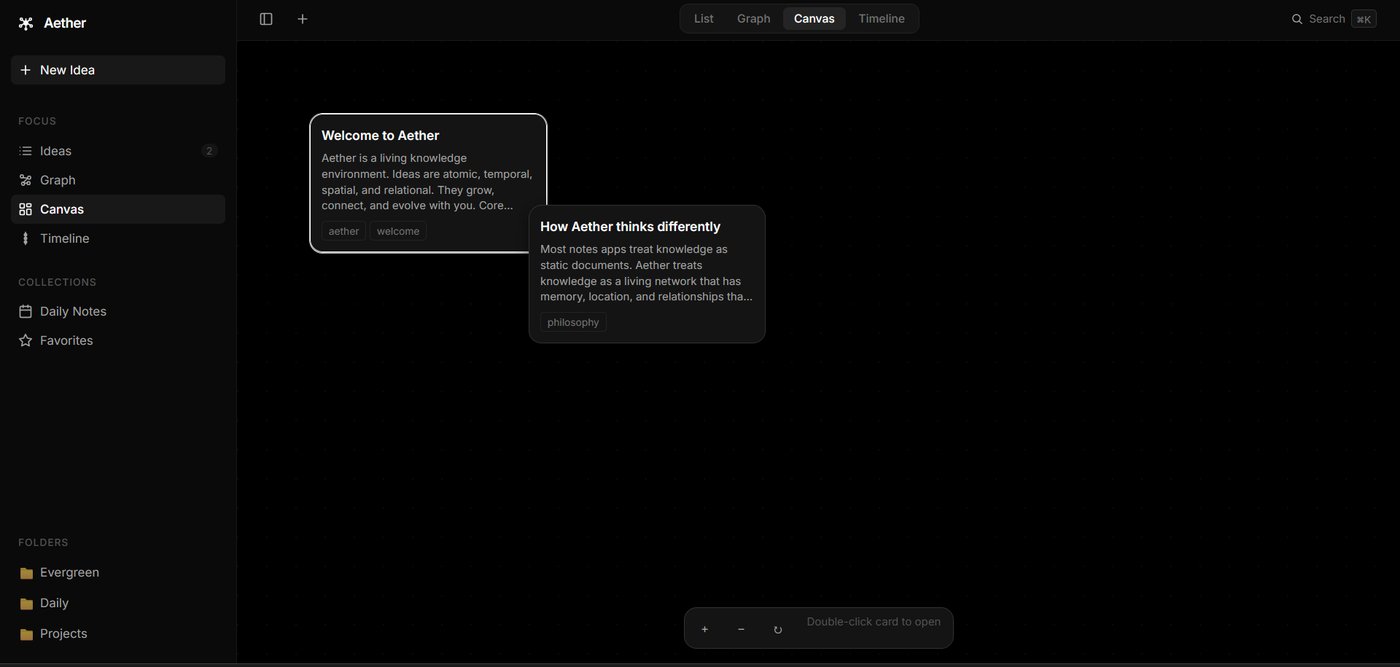Screen dimensions: 1400x667
Task: Click the search magnifier icon
Action: (1297, 19)
